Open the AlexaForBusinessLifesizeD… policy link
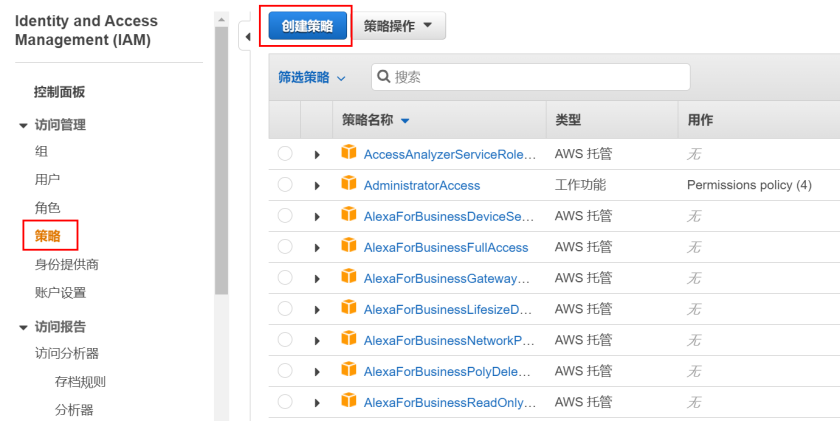Viewport: 840px width, 421px height. point(448,310)
